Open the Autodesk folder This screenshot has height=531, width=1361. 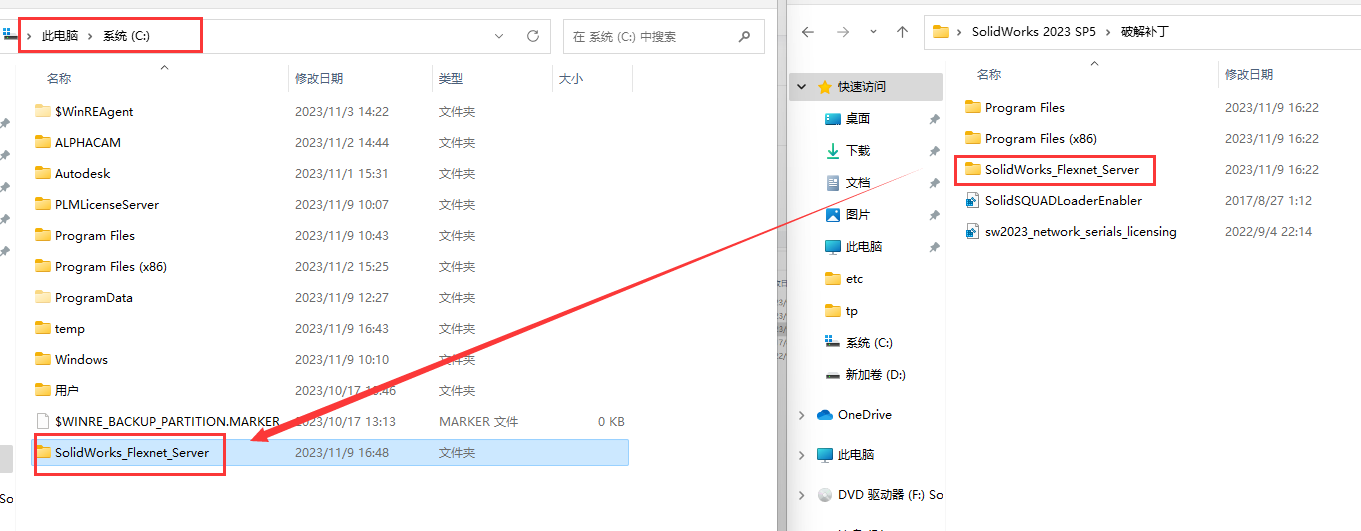click(x=82, y=173)
